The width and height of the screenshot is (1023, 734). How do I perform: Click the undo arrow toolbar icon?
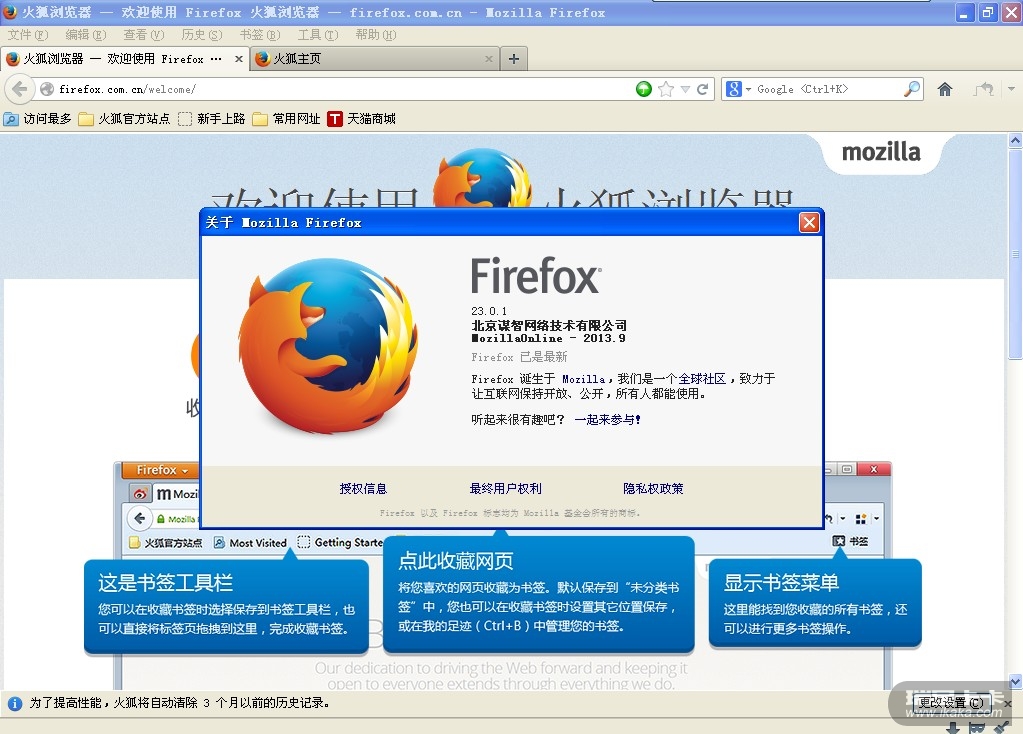click(x=984, y=89)
